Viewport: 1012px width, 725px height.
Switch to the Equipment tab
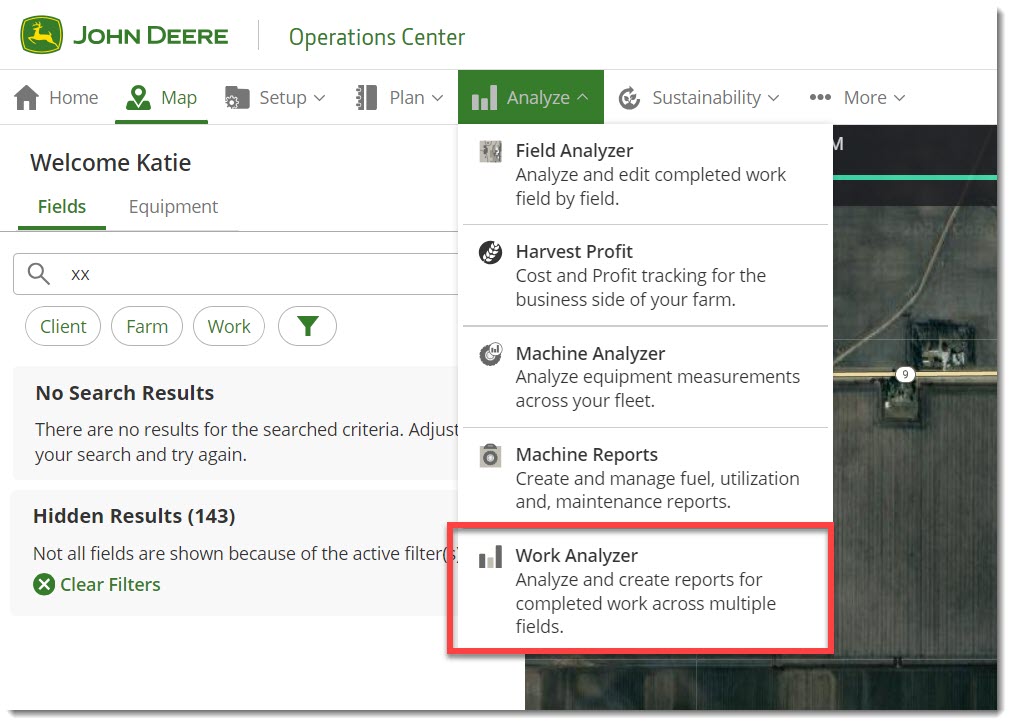[x=173, y=207]
